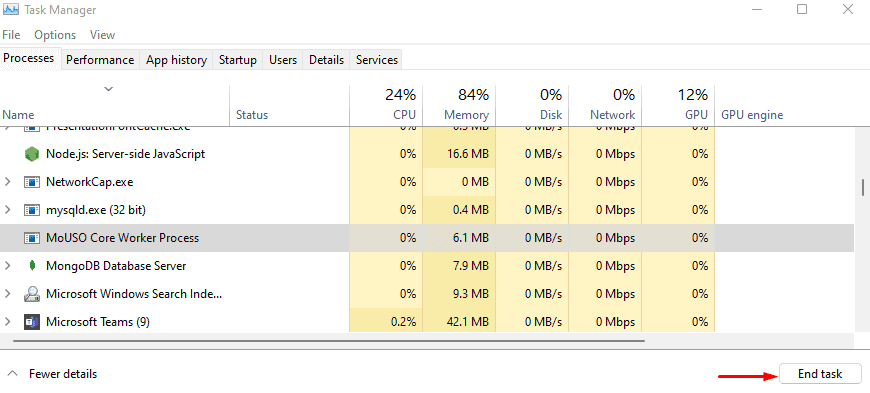Expand the Microsoft Teams (9) group
Viewport: 870px width, 393px height.
8,321
